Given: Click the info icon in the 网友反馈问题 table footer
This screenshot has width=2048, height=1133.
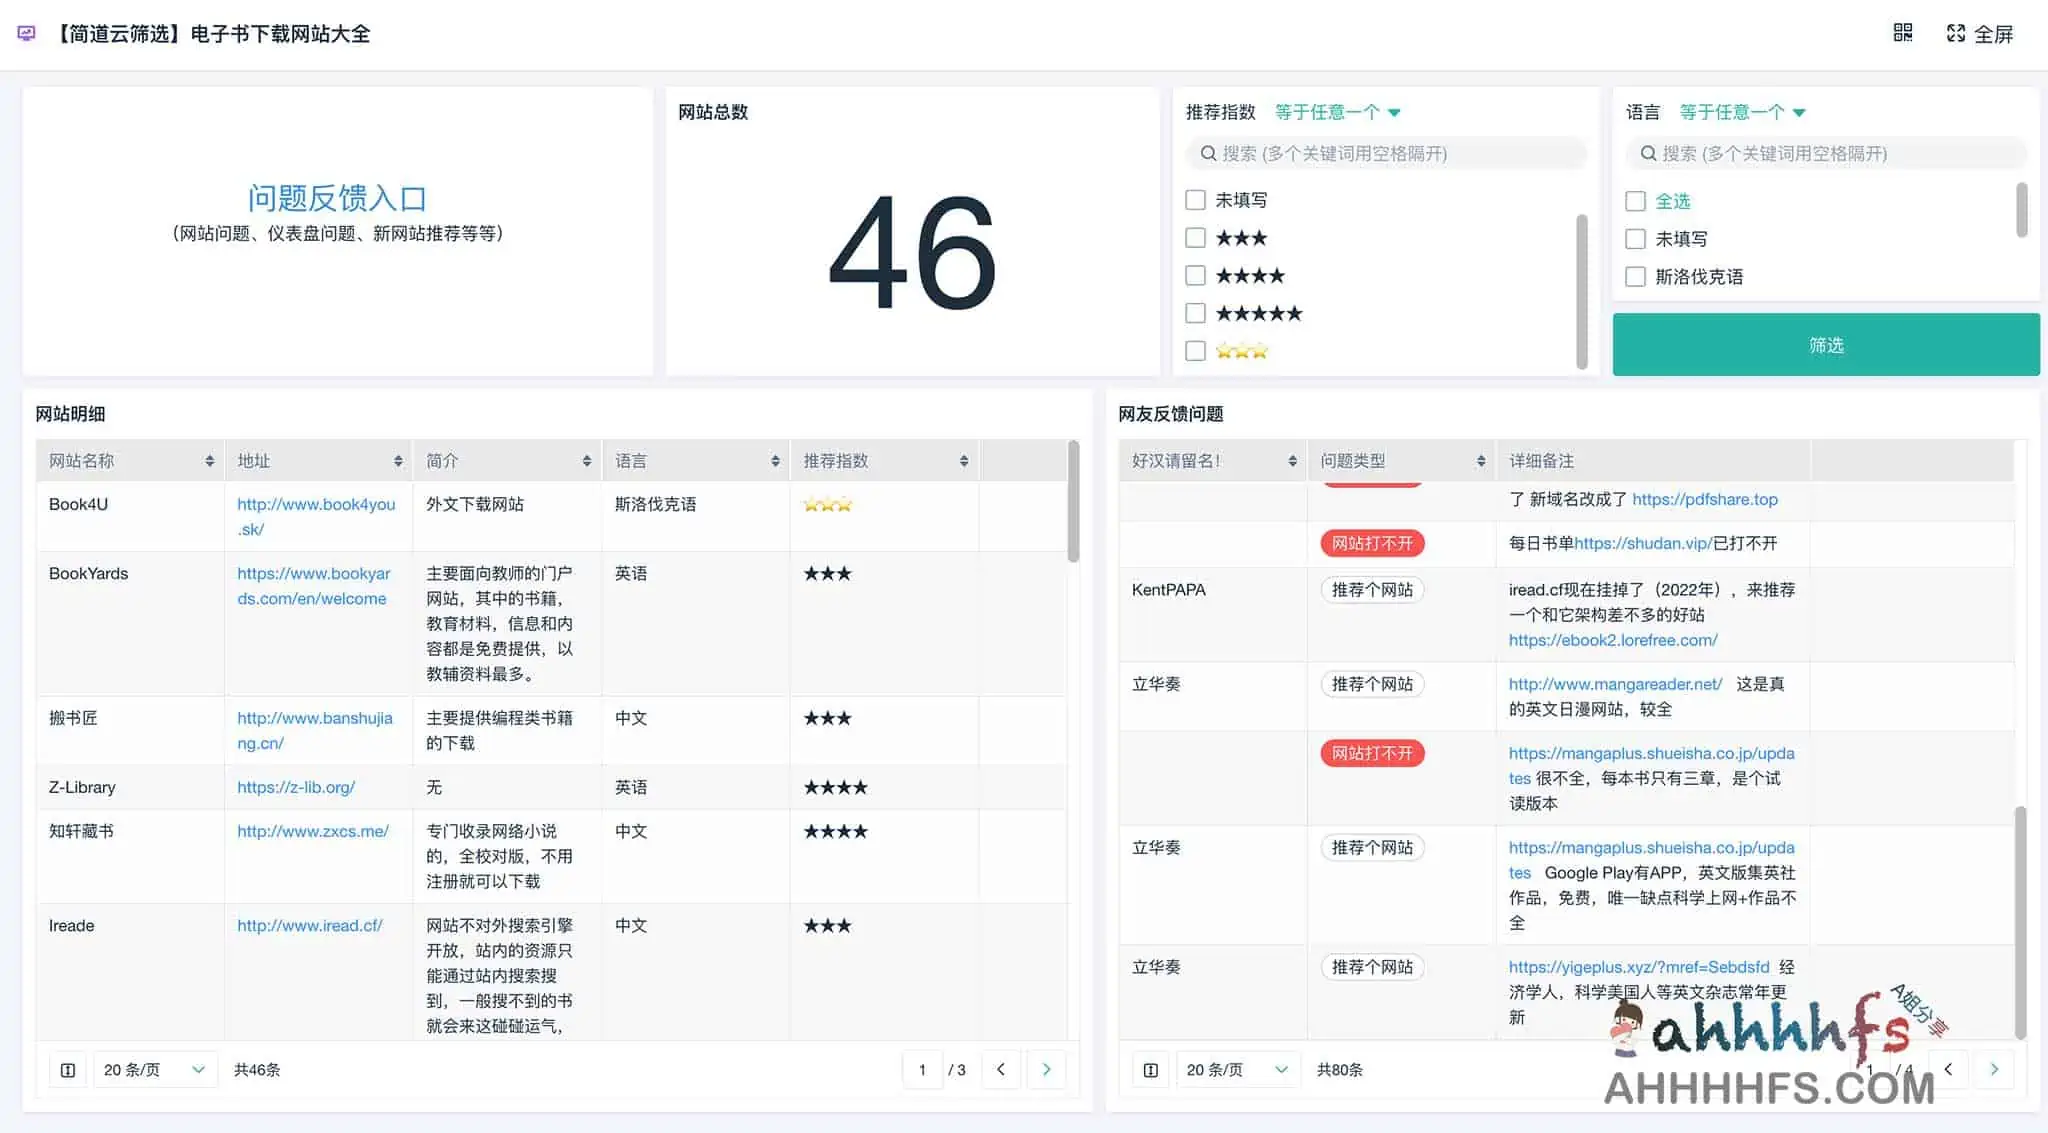Looking at the screenshot, I should pyautogui.click(x=1148, y=1069).
